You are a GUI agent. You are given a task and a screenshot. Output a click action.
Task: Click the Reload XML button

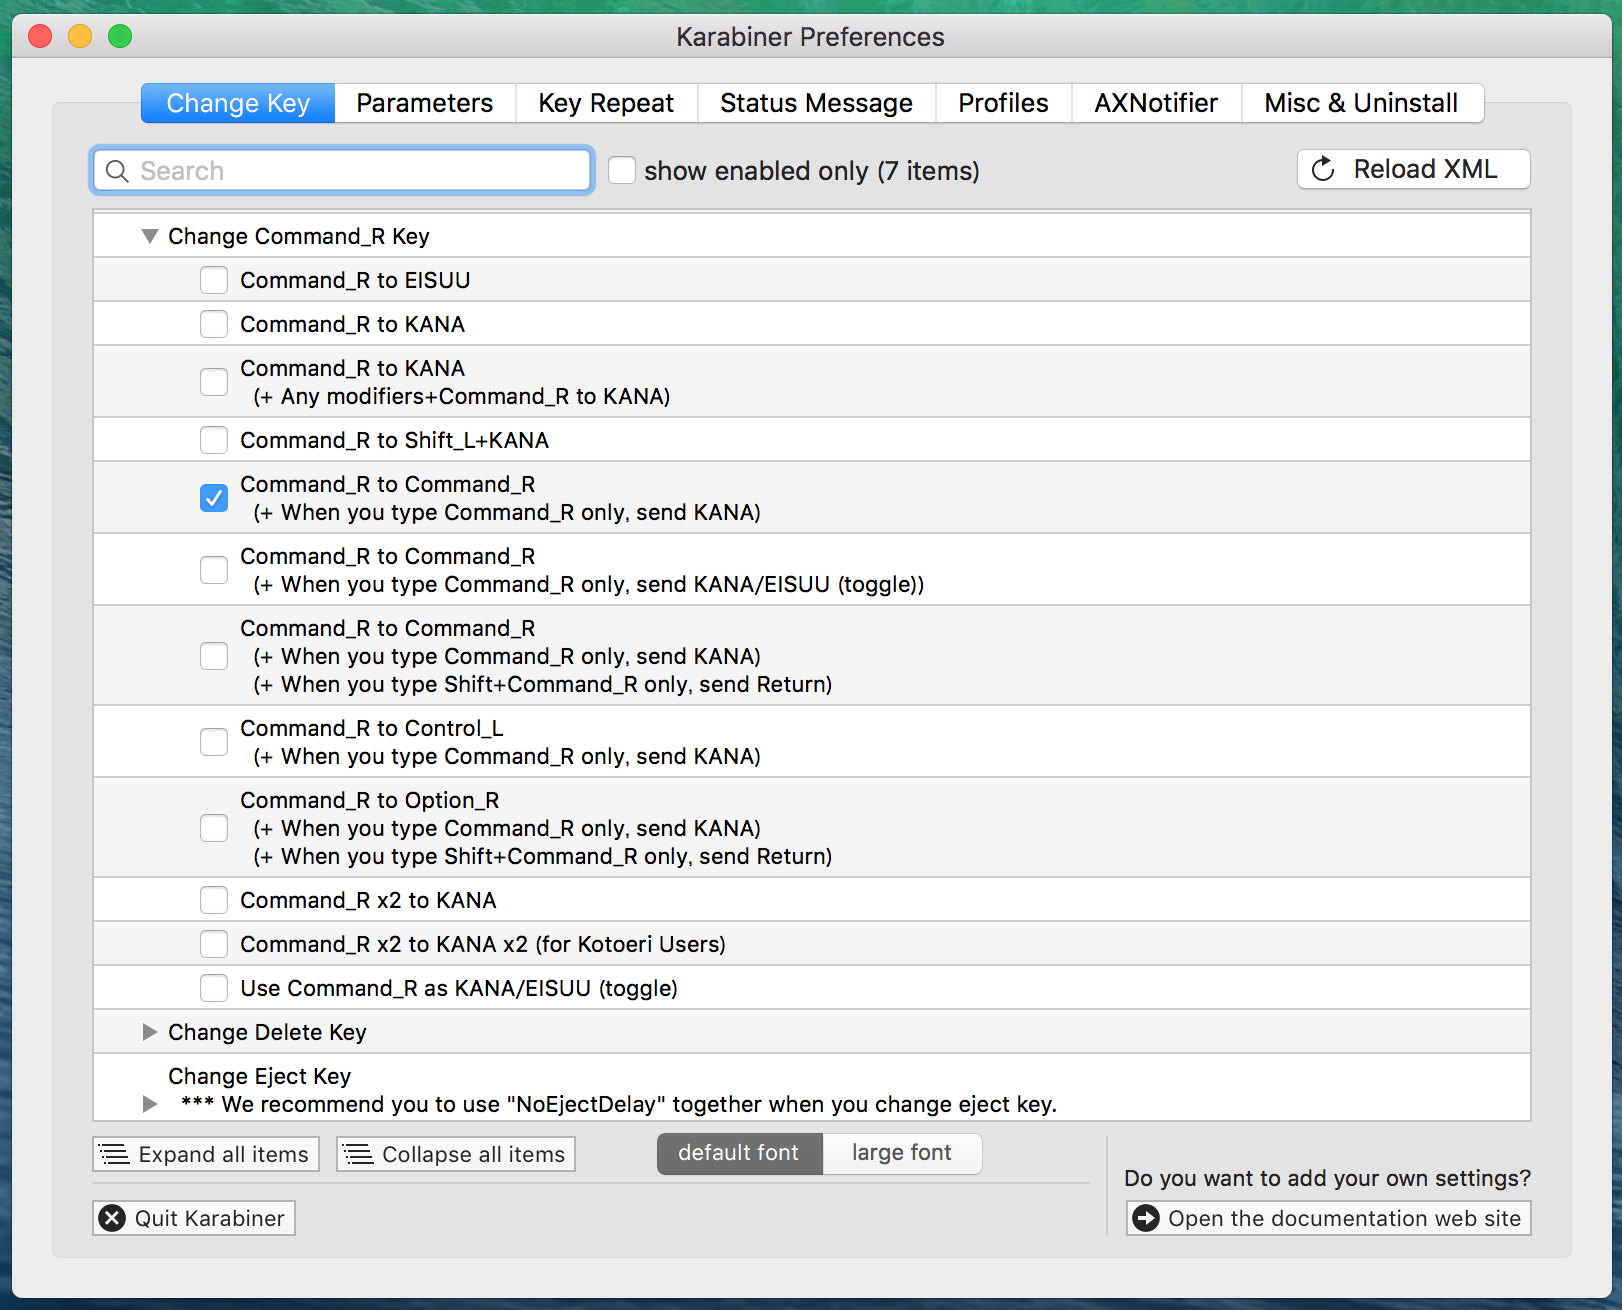tap(1414, 169)
